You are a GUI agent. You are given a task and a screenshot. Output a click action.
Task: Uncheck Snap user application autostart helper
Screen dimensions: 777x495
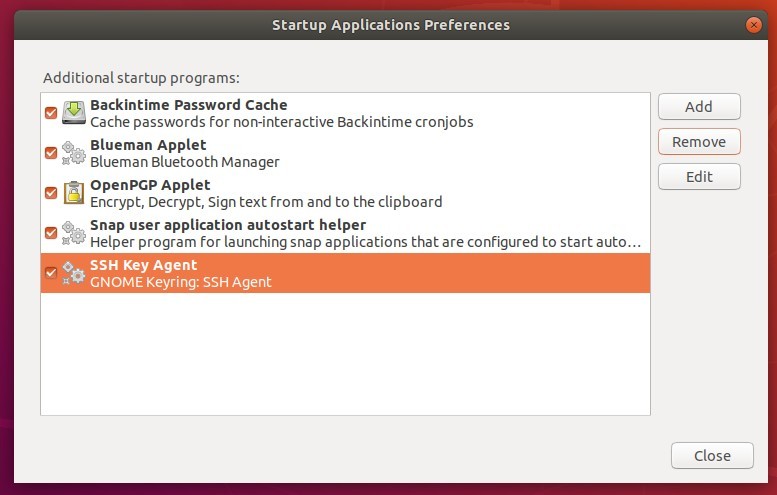tap(51, 233)
